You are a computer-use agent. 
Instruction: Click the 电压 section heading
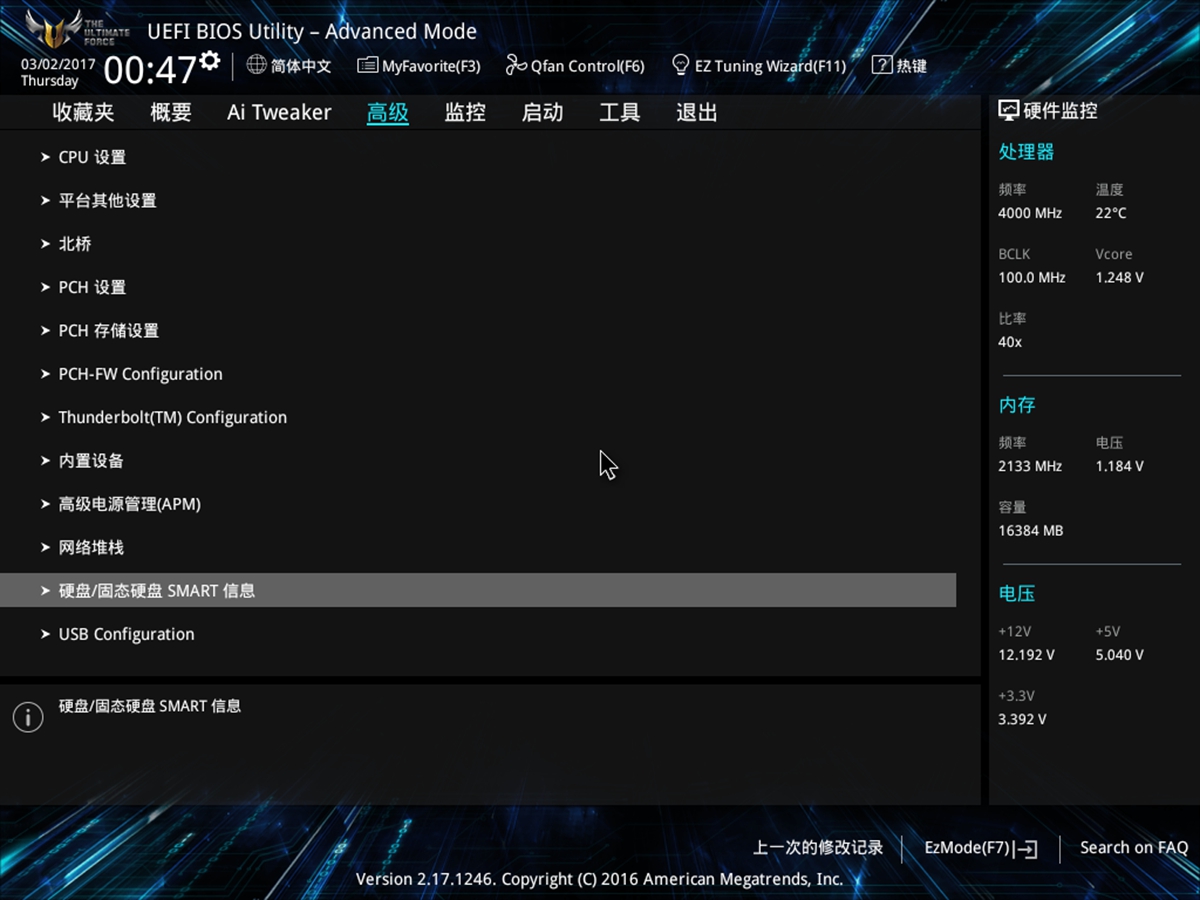pos(1017,593)
